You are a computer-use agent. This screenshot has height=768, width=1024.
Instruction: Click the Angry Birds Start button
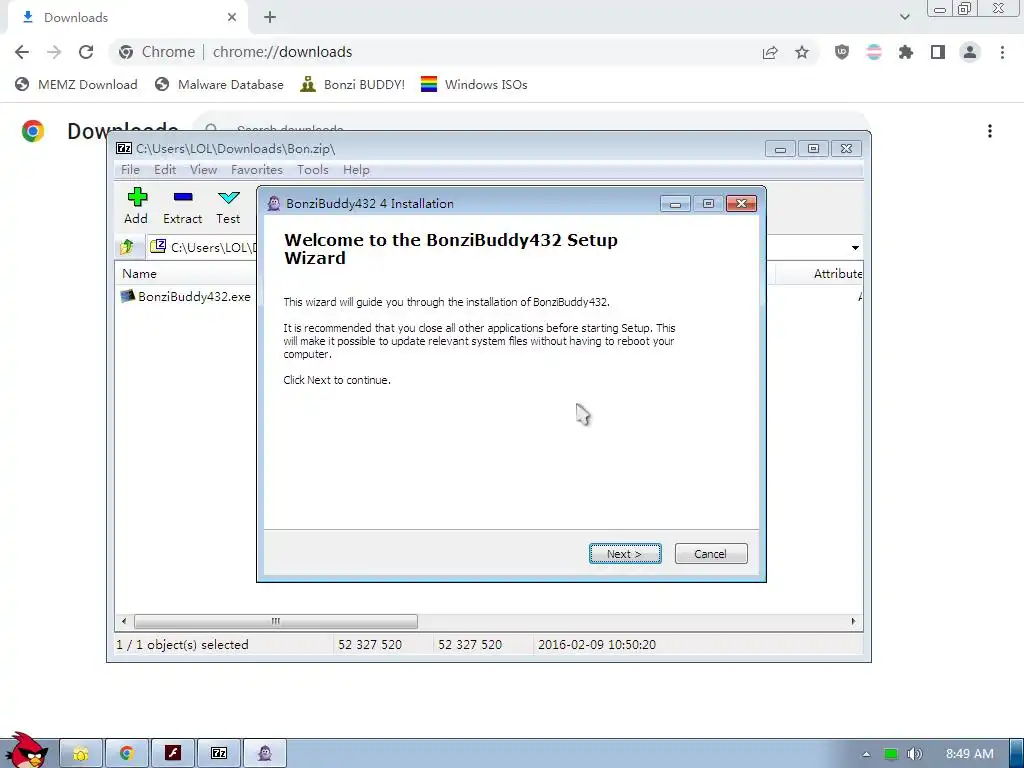tap(25, 750)
